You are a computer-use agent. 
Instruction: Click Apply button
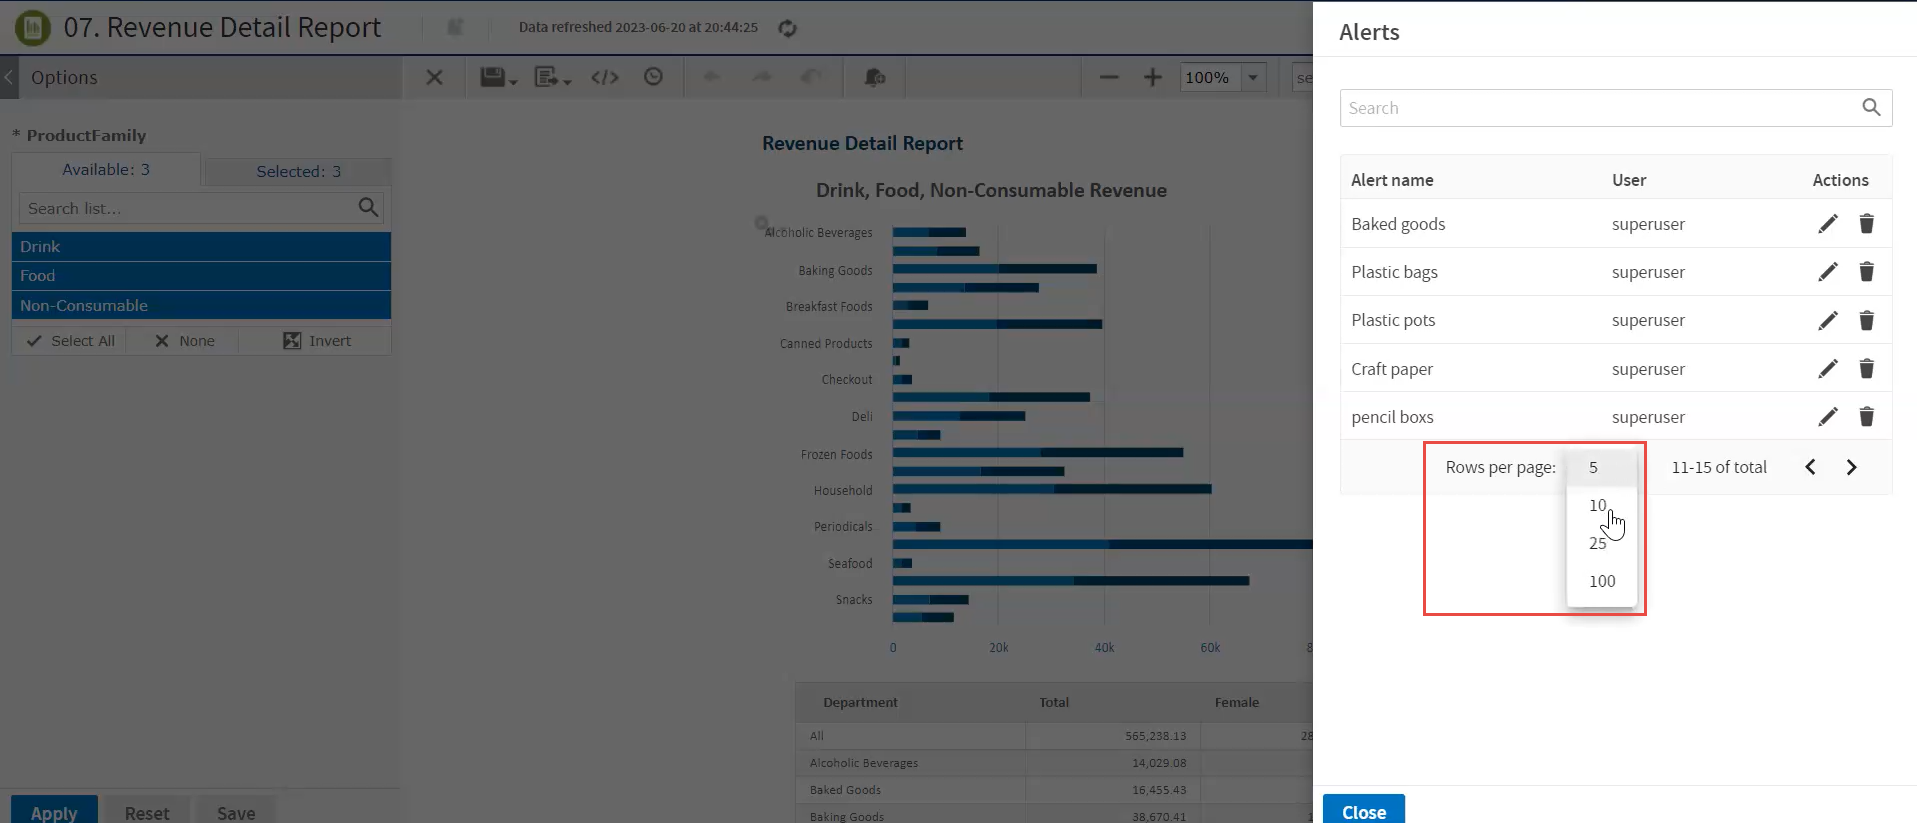pyautogui.click(x=54, y=811)
